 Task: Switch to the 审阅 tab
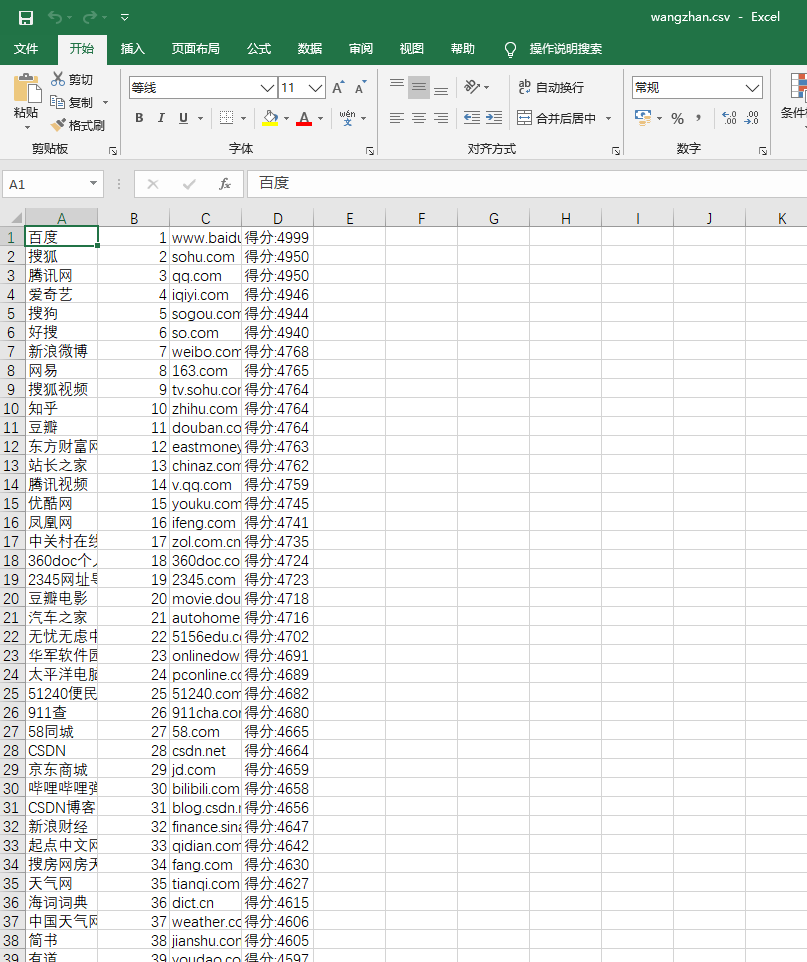361,48
